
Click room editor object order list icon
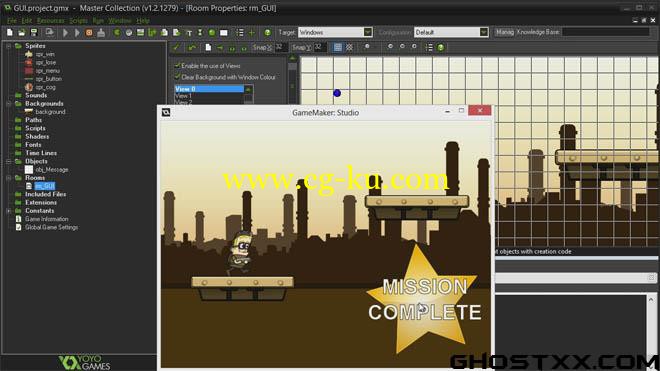pos(429,48)
